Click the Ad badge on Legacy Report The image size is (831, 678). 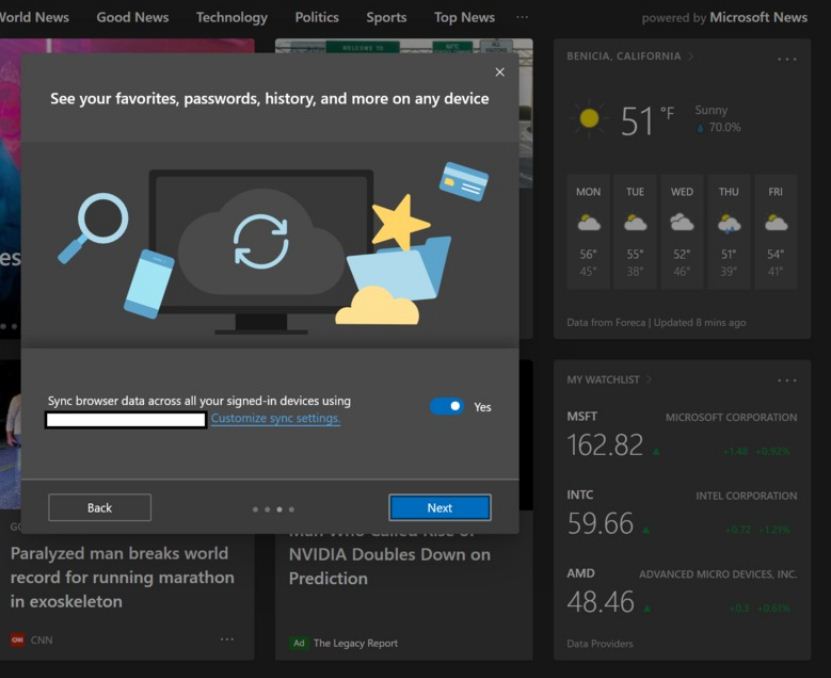point(298,643)
